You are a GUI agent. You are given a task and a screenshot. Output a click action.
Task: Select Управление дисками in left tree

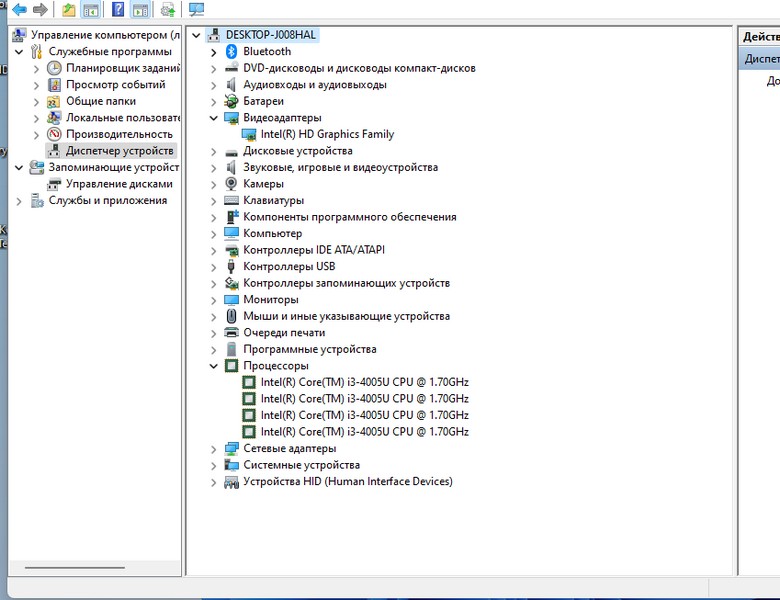[119, 184]
